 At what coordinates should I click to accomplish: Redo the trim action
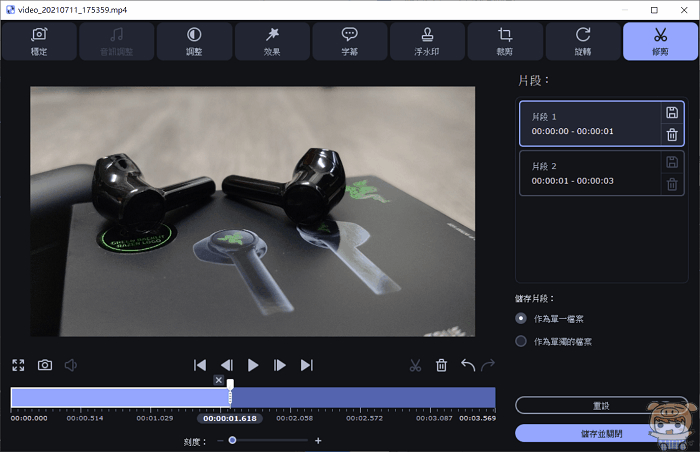(x=488, y=365)
